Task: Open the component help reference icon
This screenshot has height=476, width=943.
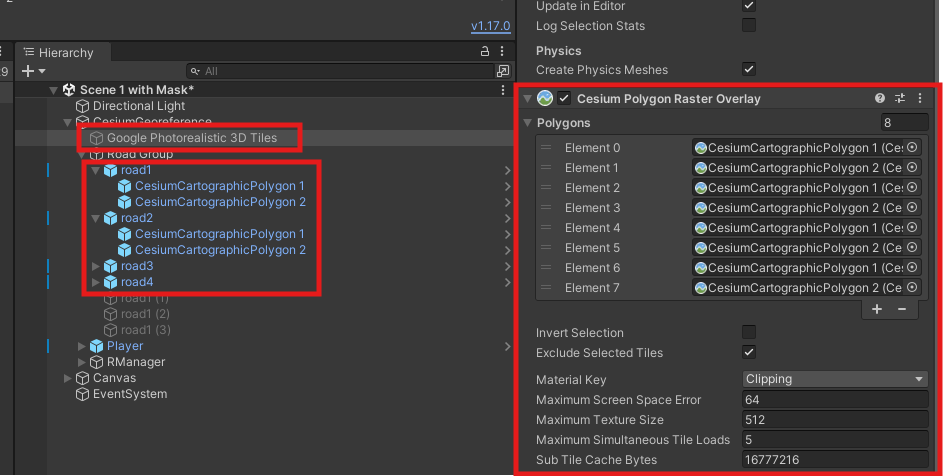Action: pos(880,98)
